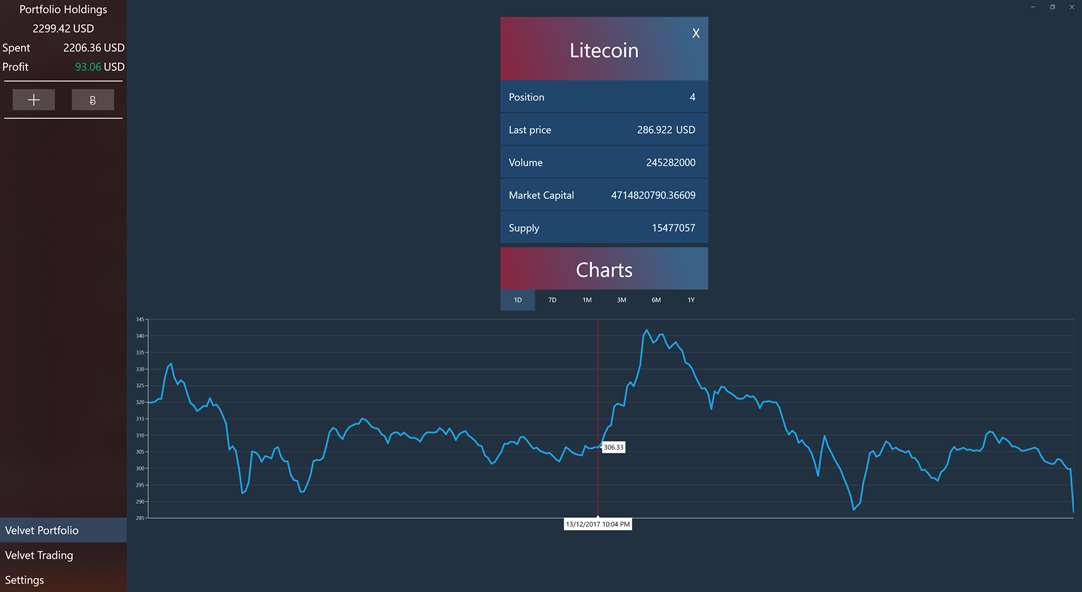Click the 306.33 price tooltip on chart
The width and height of the screenshot is (1082, 592).
click(614, 447)
